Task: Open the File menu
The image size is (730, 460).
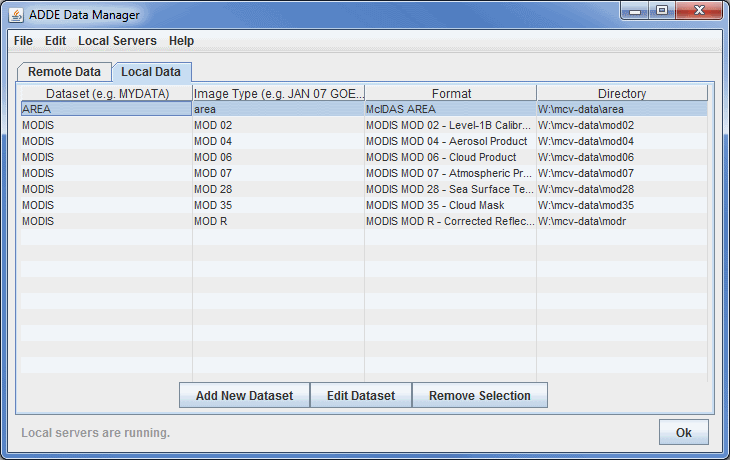Action: tap(23, 41)
